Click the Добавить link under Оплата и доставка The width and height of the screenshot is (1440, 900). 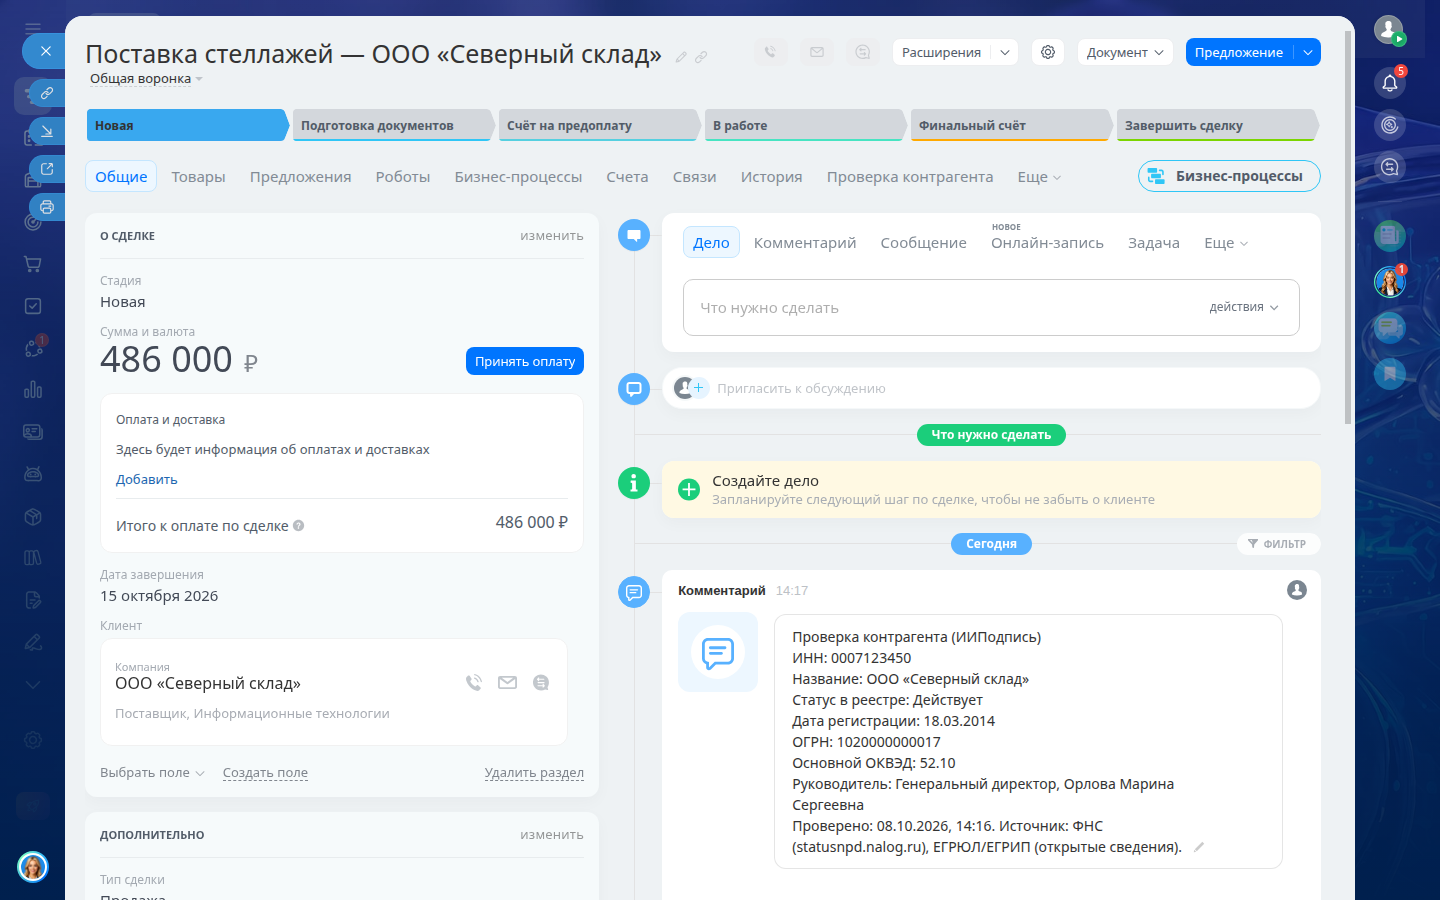(147, 480)
